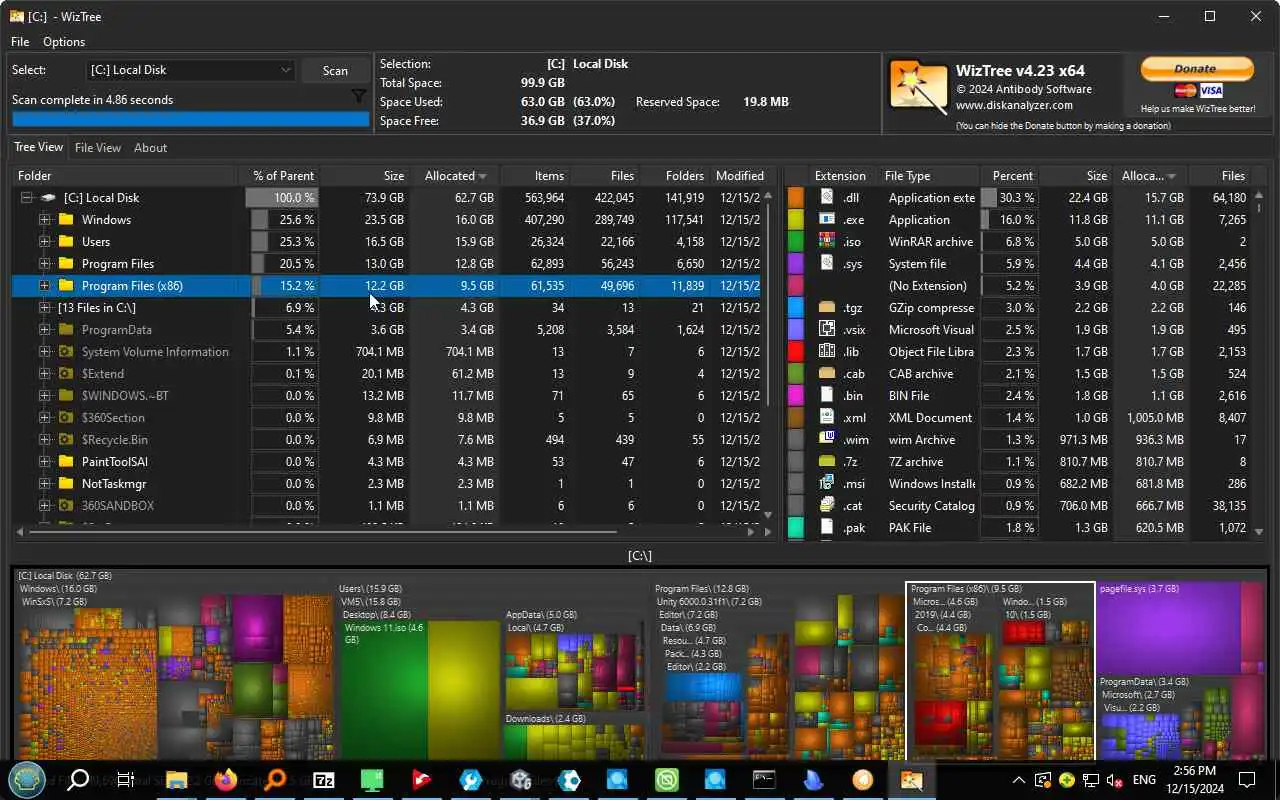The width and height of the screenshot is (1280, 800).
Task: Click the .xml document icon
Action: coord(827,417)
